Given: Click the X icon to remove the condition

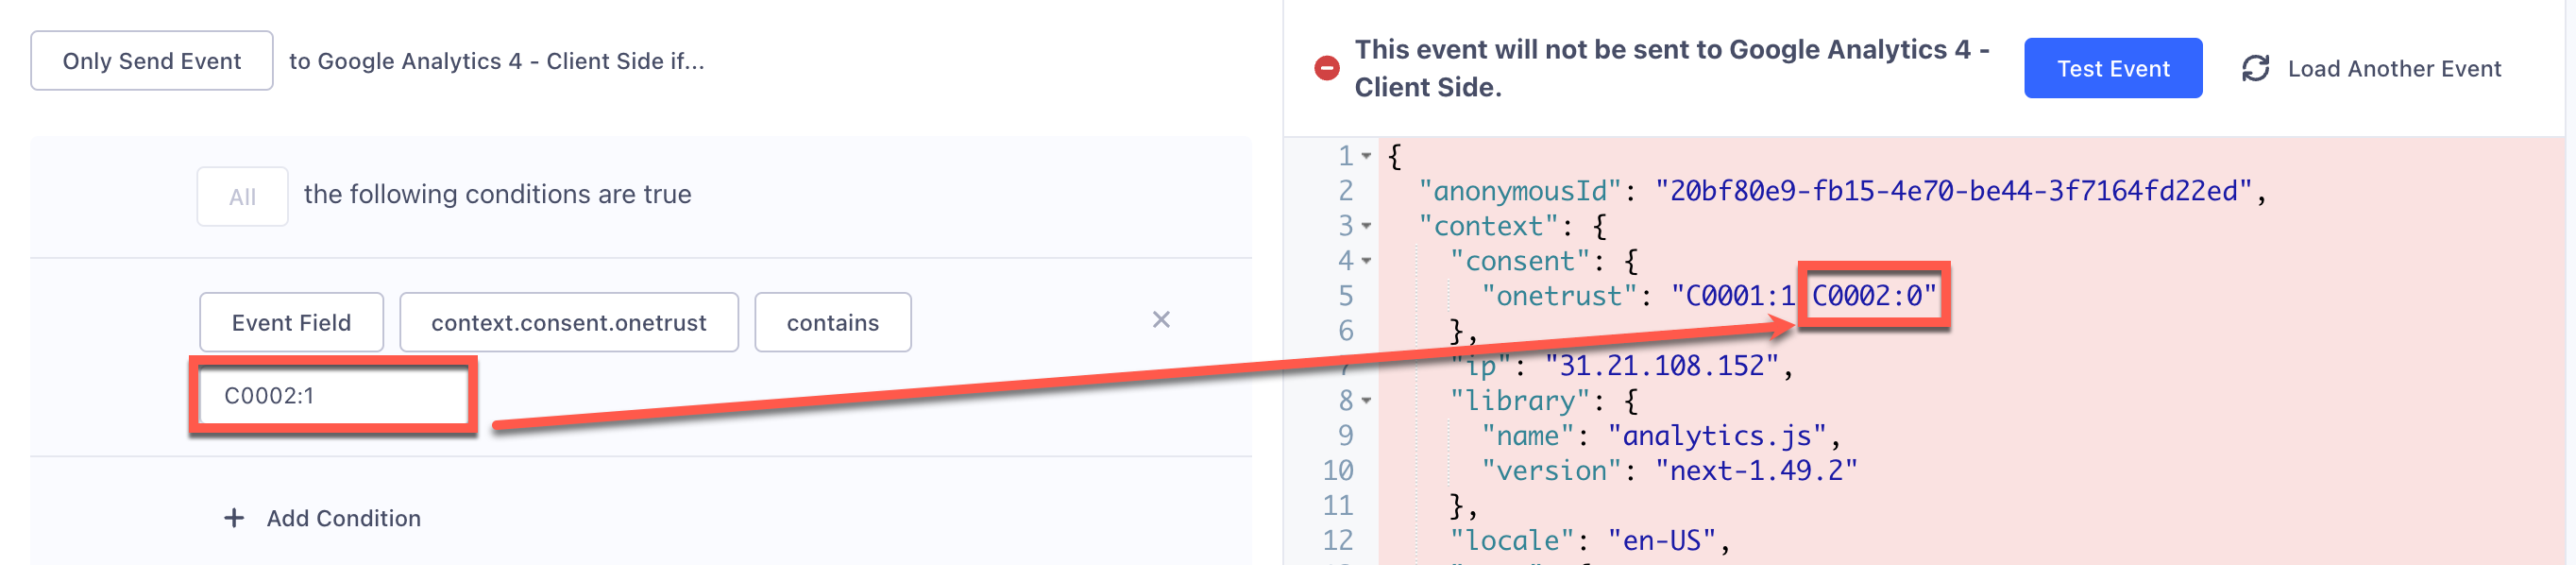Looking at the screenshot, I should click(1160, 320).
